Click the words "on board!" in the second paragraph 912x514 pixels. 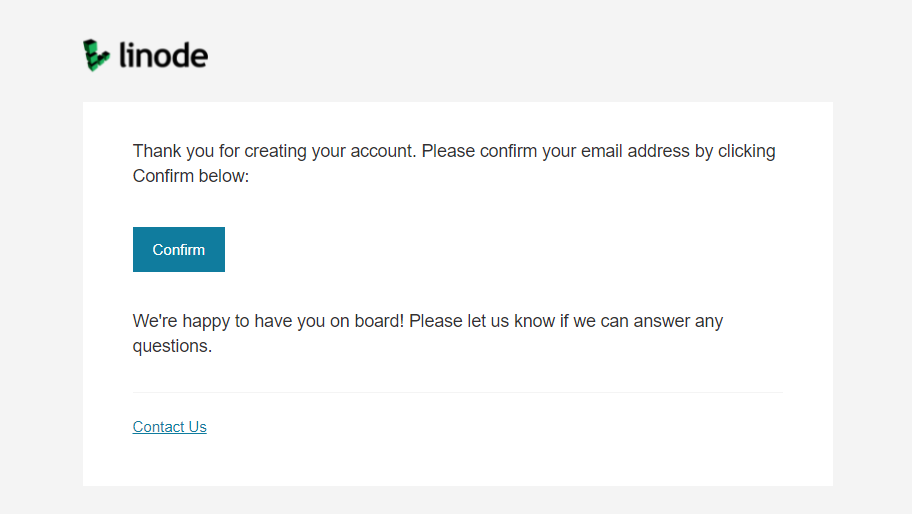tap(367, 321)
